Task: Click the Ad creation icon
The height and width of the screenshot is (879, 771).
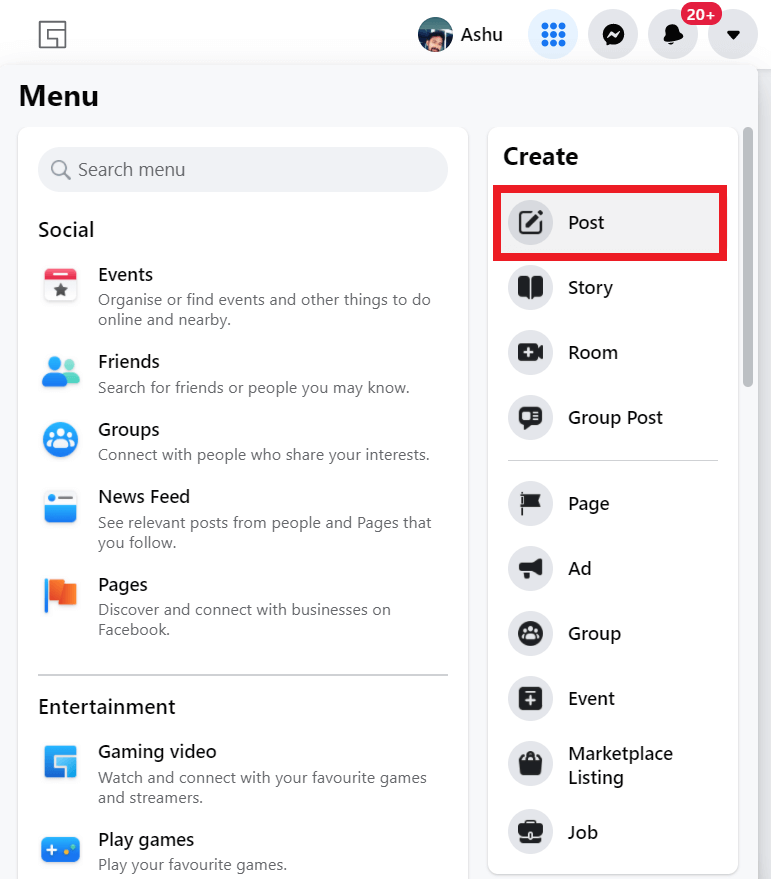Action: tap(530, 568)
